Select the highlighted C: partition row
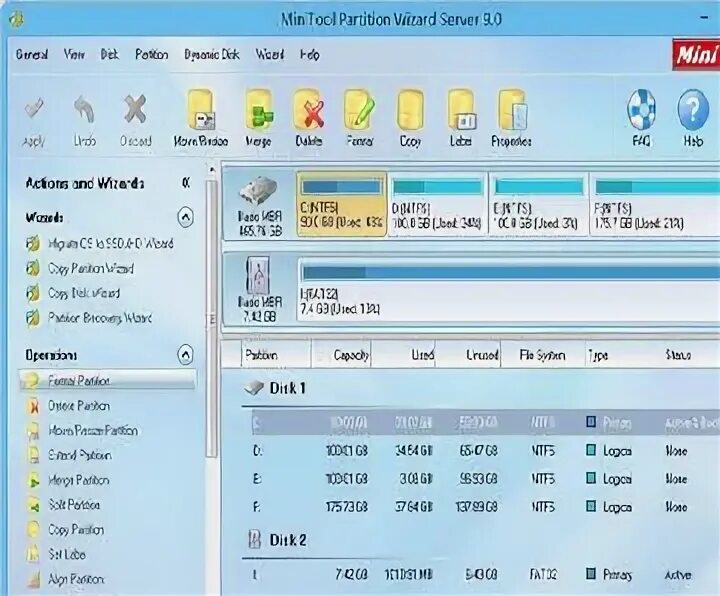 [x=485, y=422]
